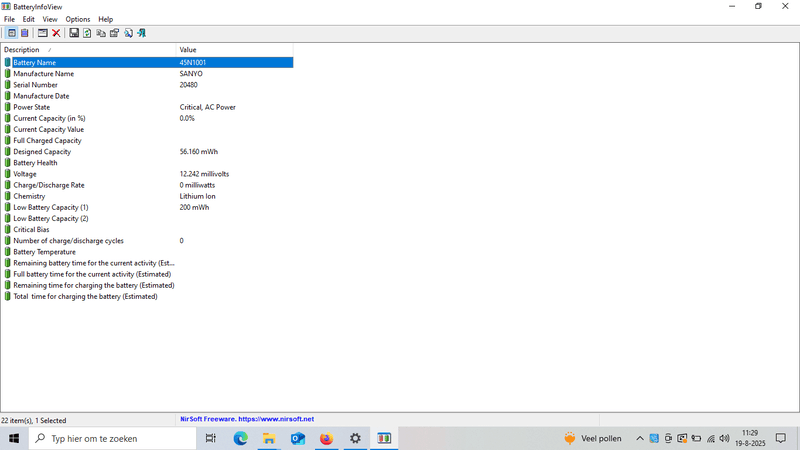This screenshot has width=800, height=450.
Task: Click the battery icon beside Manufacture Name
Action: click(x=7, y=73)
